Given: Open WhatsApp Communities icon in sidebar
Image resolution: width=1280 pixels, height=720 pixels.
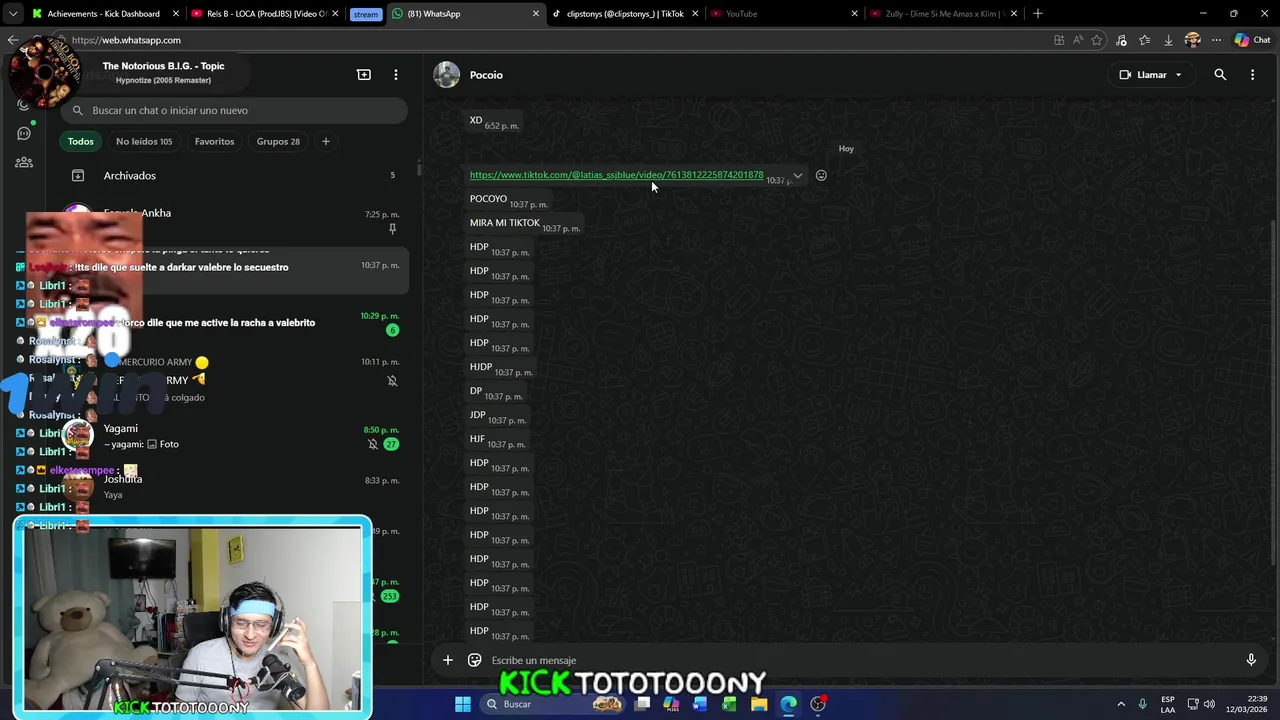Looking at the screenshot, I should 24,162.
